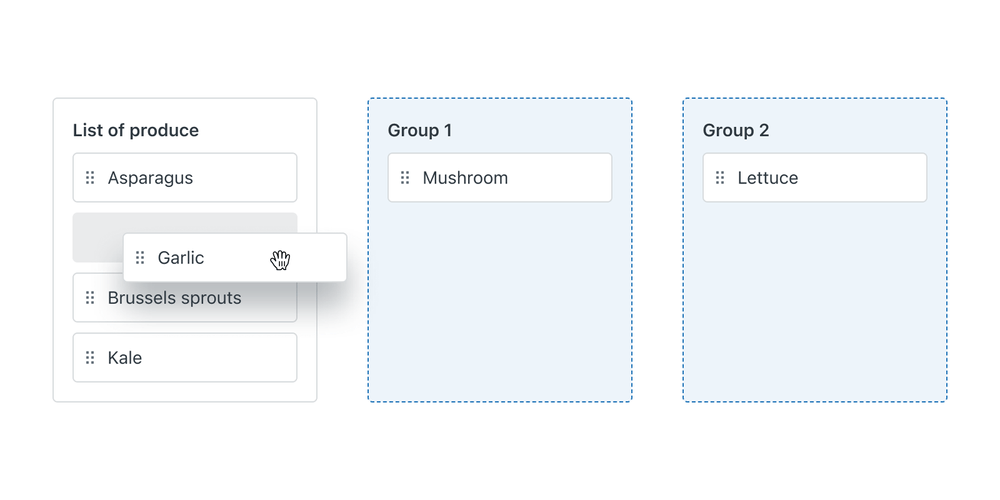Image resolution: width=1000 pixels, height=500 pixels.
Task: Click the Garlic drag handle icon
Action: [x=140, y=258]
